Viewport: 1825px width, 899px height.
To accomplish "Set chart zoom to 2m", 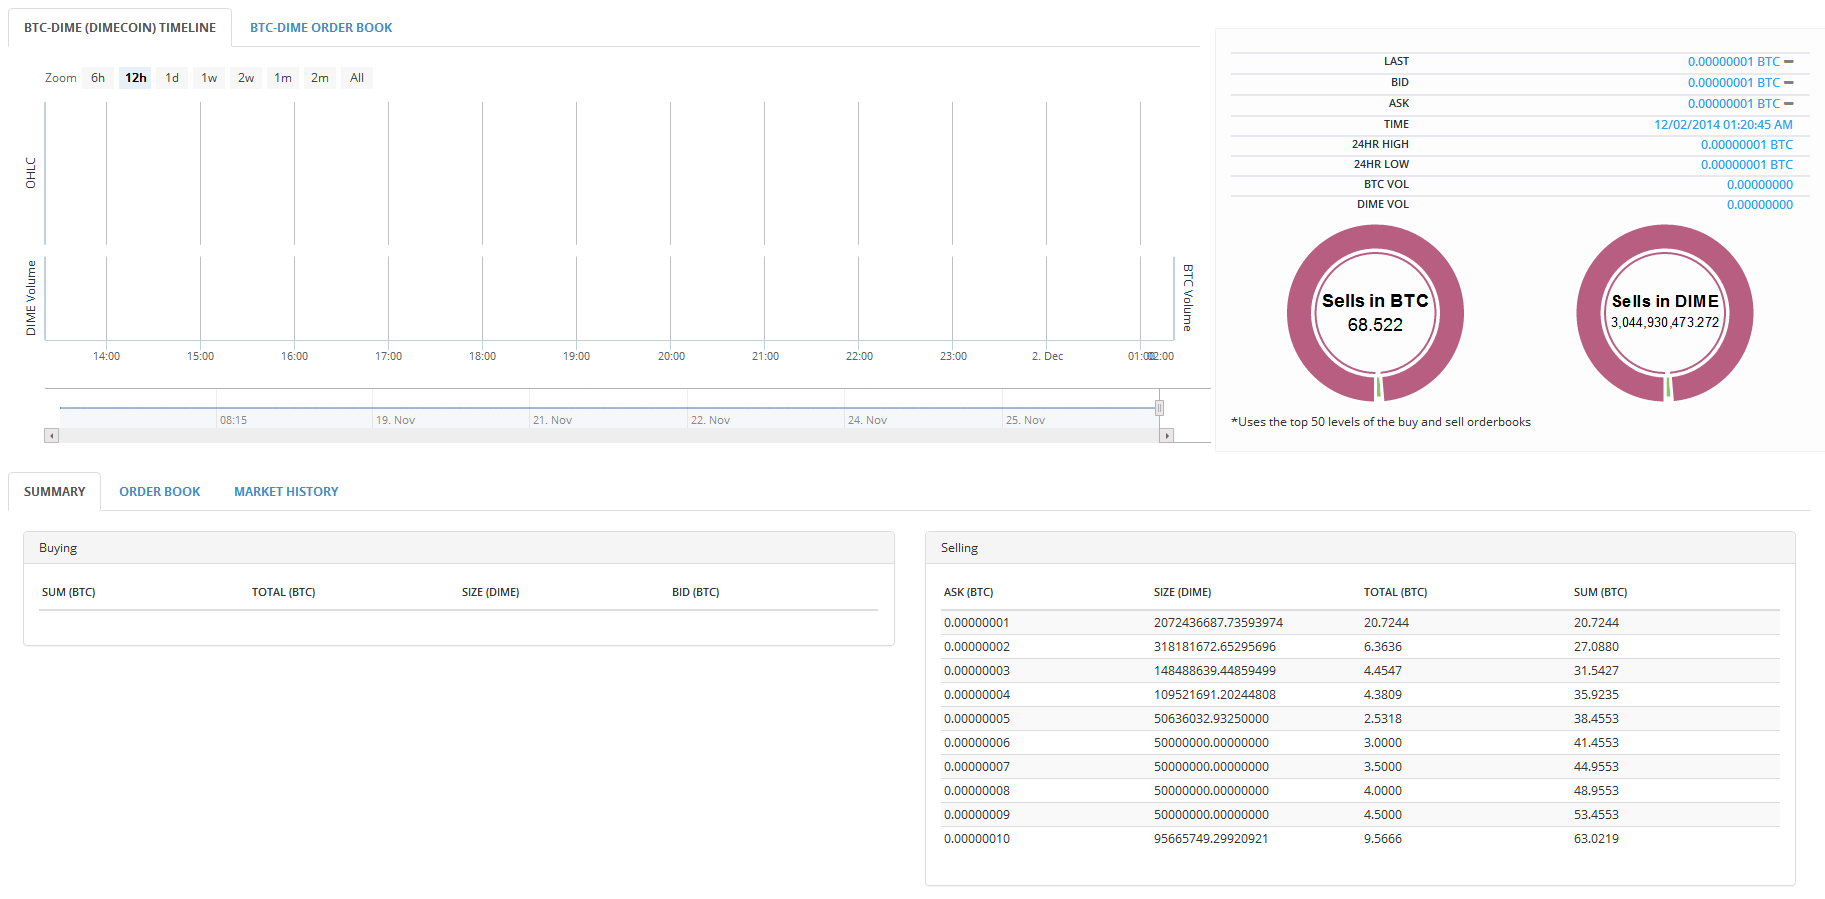I will pos(320,78).
